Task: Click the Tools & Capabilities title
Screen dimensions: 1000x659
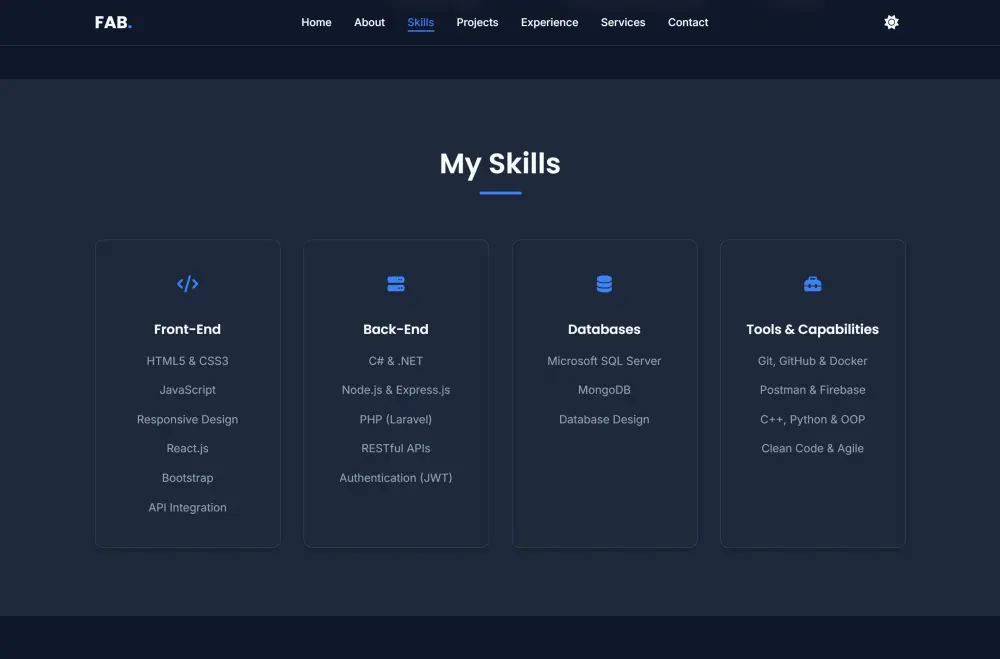Action: [812, 329]
